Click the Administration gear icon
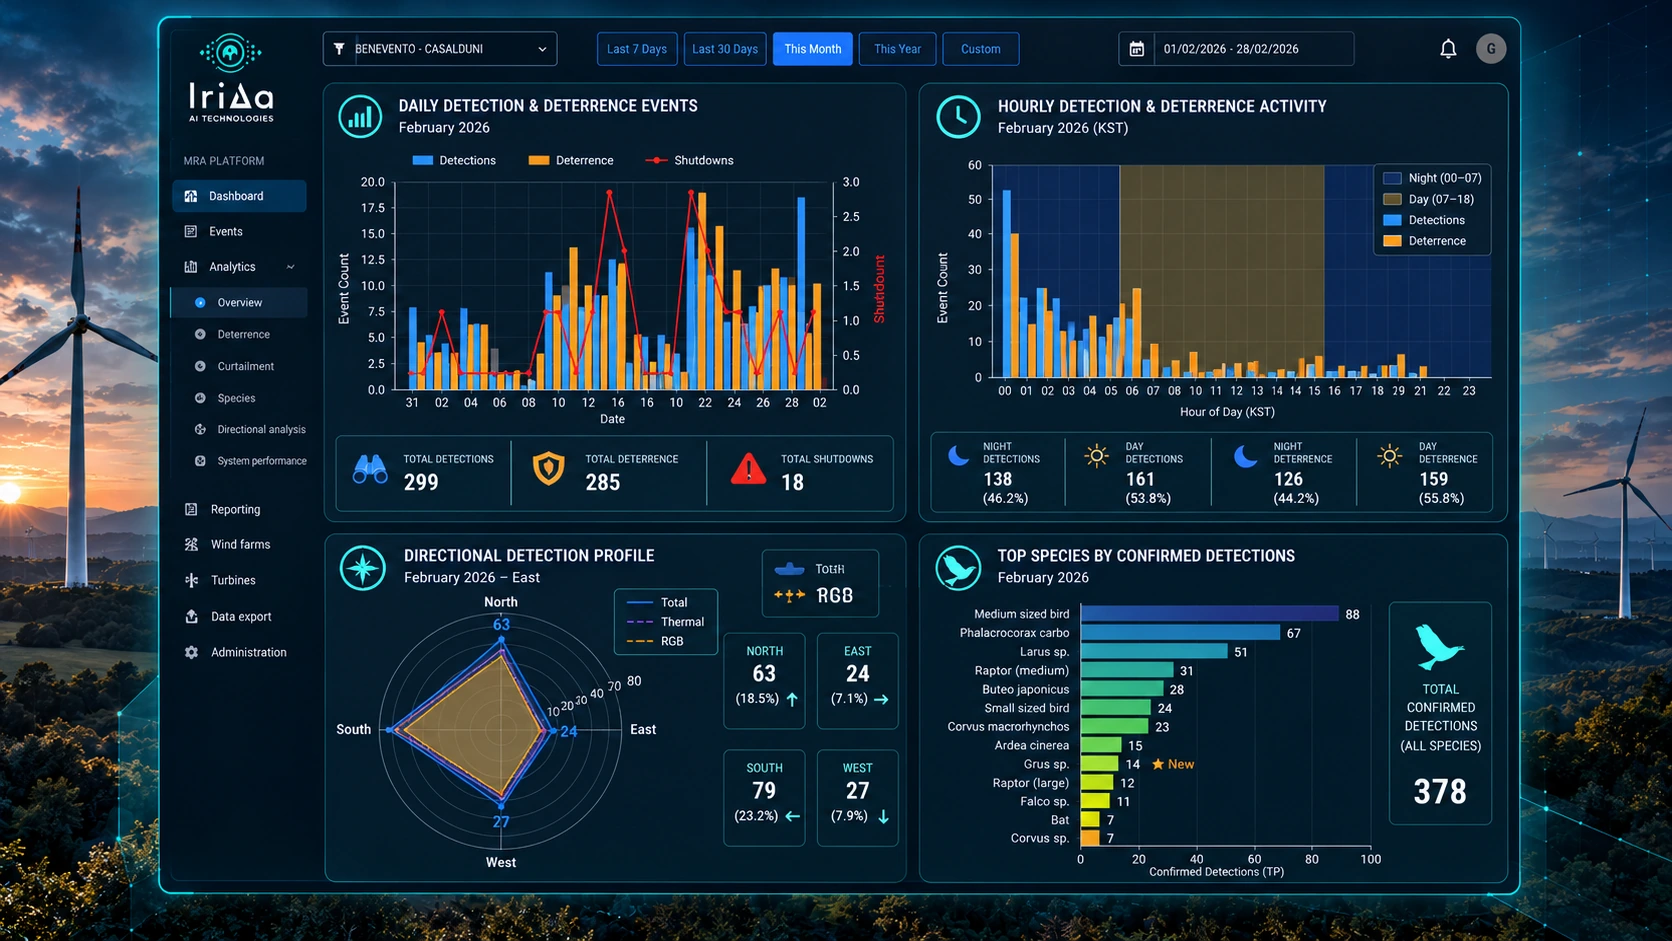Screen dimensions: 1672x941 (x=191, y=652)
